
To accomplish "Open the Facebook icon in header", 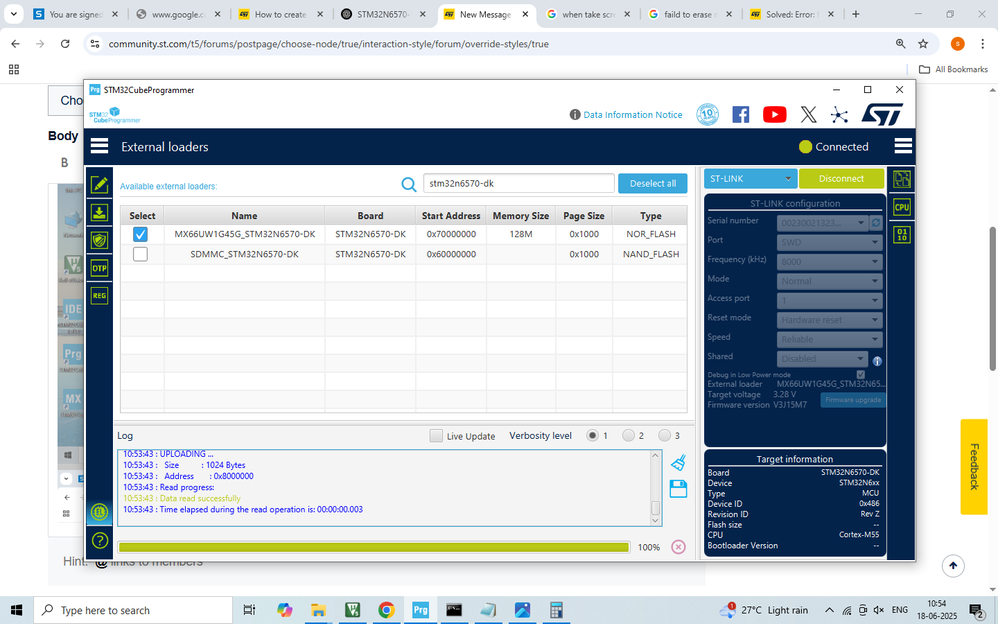I will click(740, 115).
